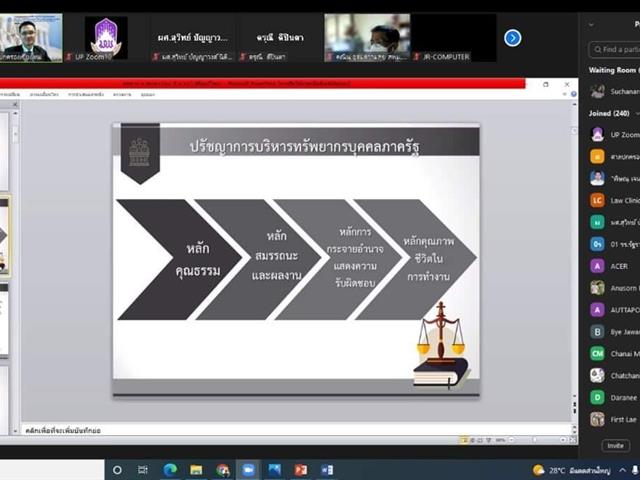Click the Invite button
Viewport: 640px width, 480px height.
coord(615,445)
